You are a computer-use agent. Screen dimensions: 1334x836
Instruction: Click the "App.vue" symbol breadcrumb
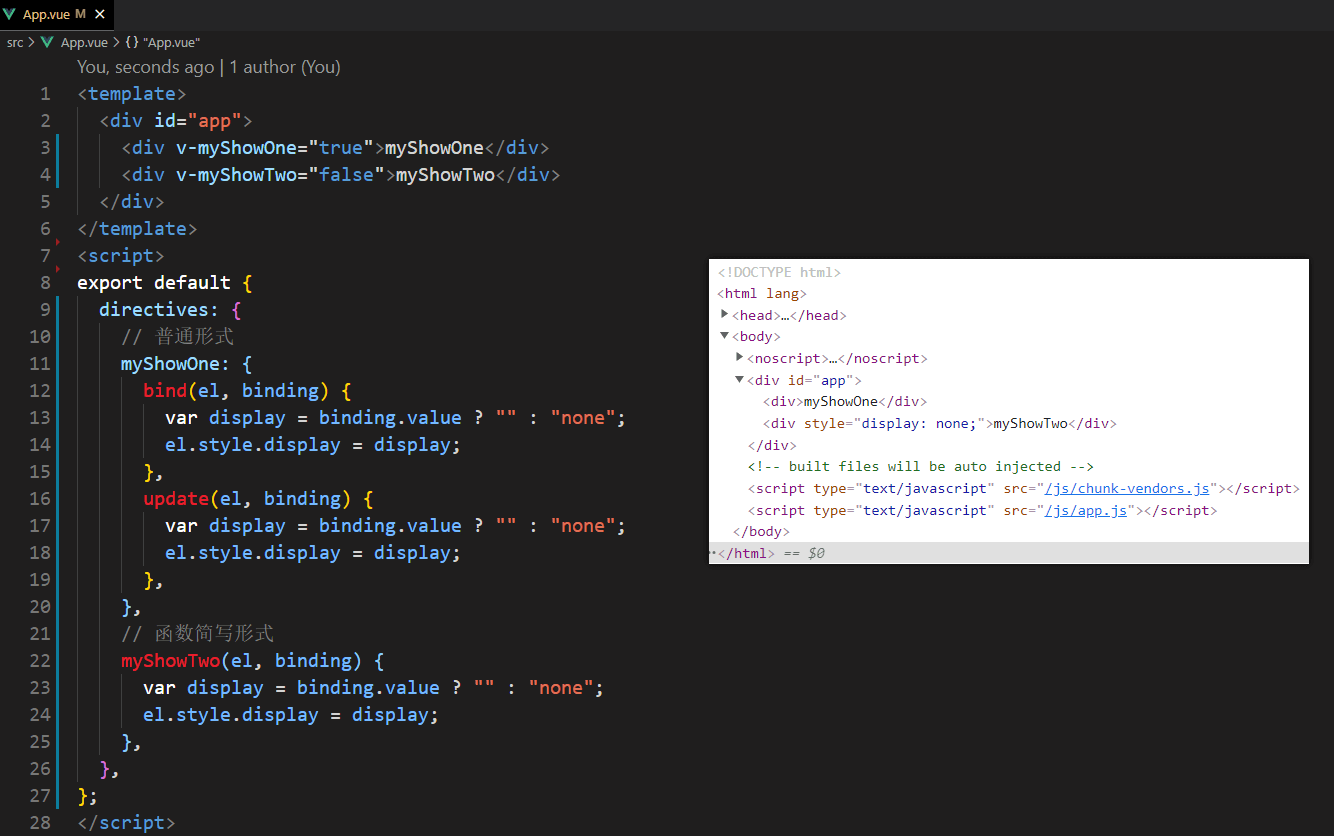click(x=171, y=43)
